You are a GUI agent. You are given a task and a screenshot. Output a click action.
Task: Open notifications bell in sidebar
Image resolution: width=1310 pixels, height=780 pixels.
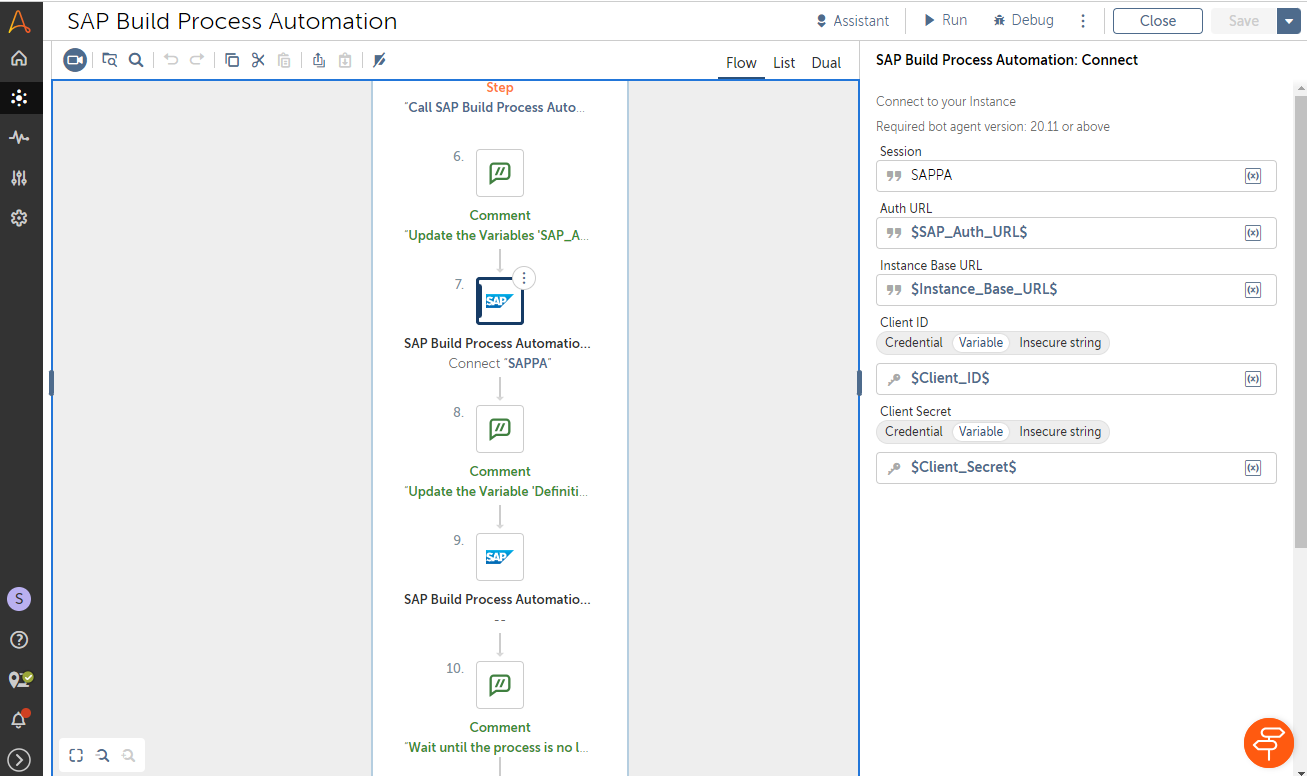click(18, 719)
